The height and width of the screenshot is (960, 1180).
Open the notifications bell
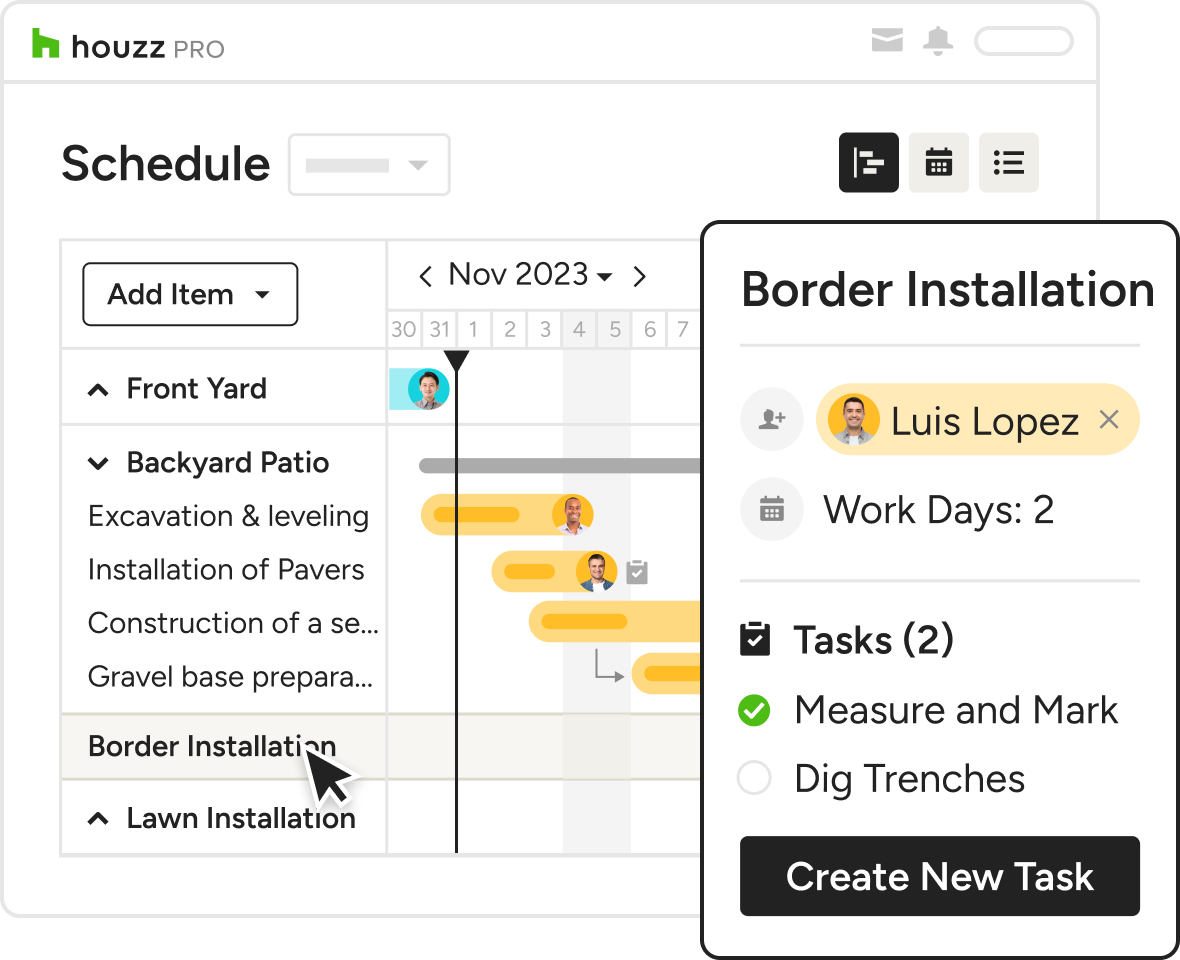coord(938,41)
